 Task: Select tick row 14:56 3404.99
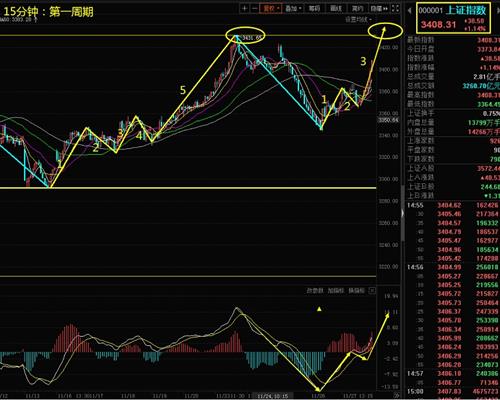pyautogui.click(x=453, y=267)
